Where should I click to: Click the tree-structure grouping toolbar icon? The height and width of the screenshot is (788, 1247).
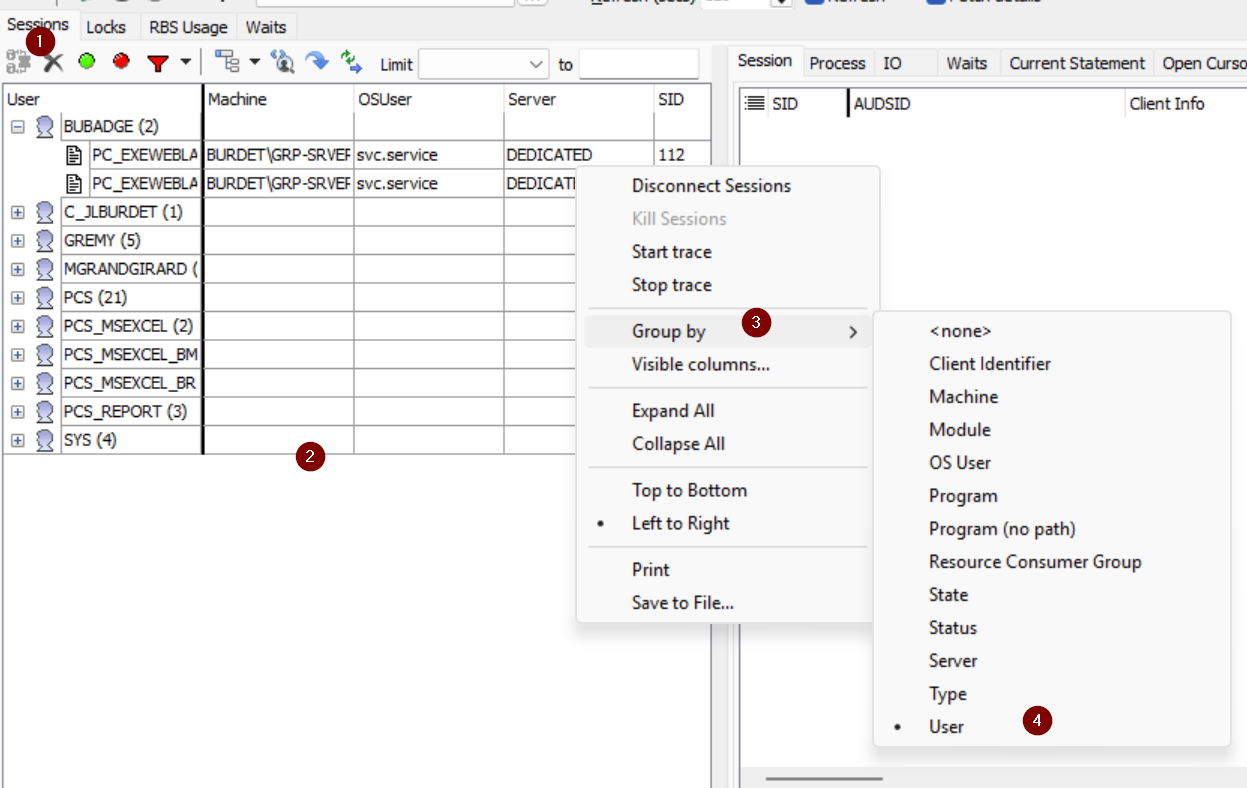pos(229,63)
